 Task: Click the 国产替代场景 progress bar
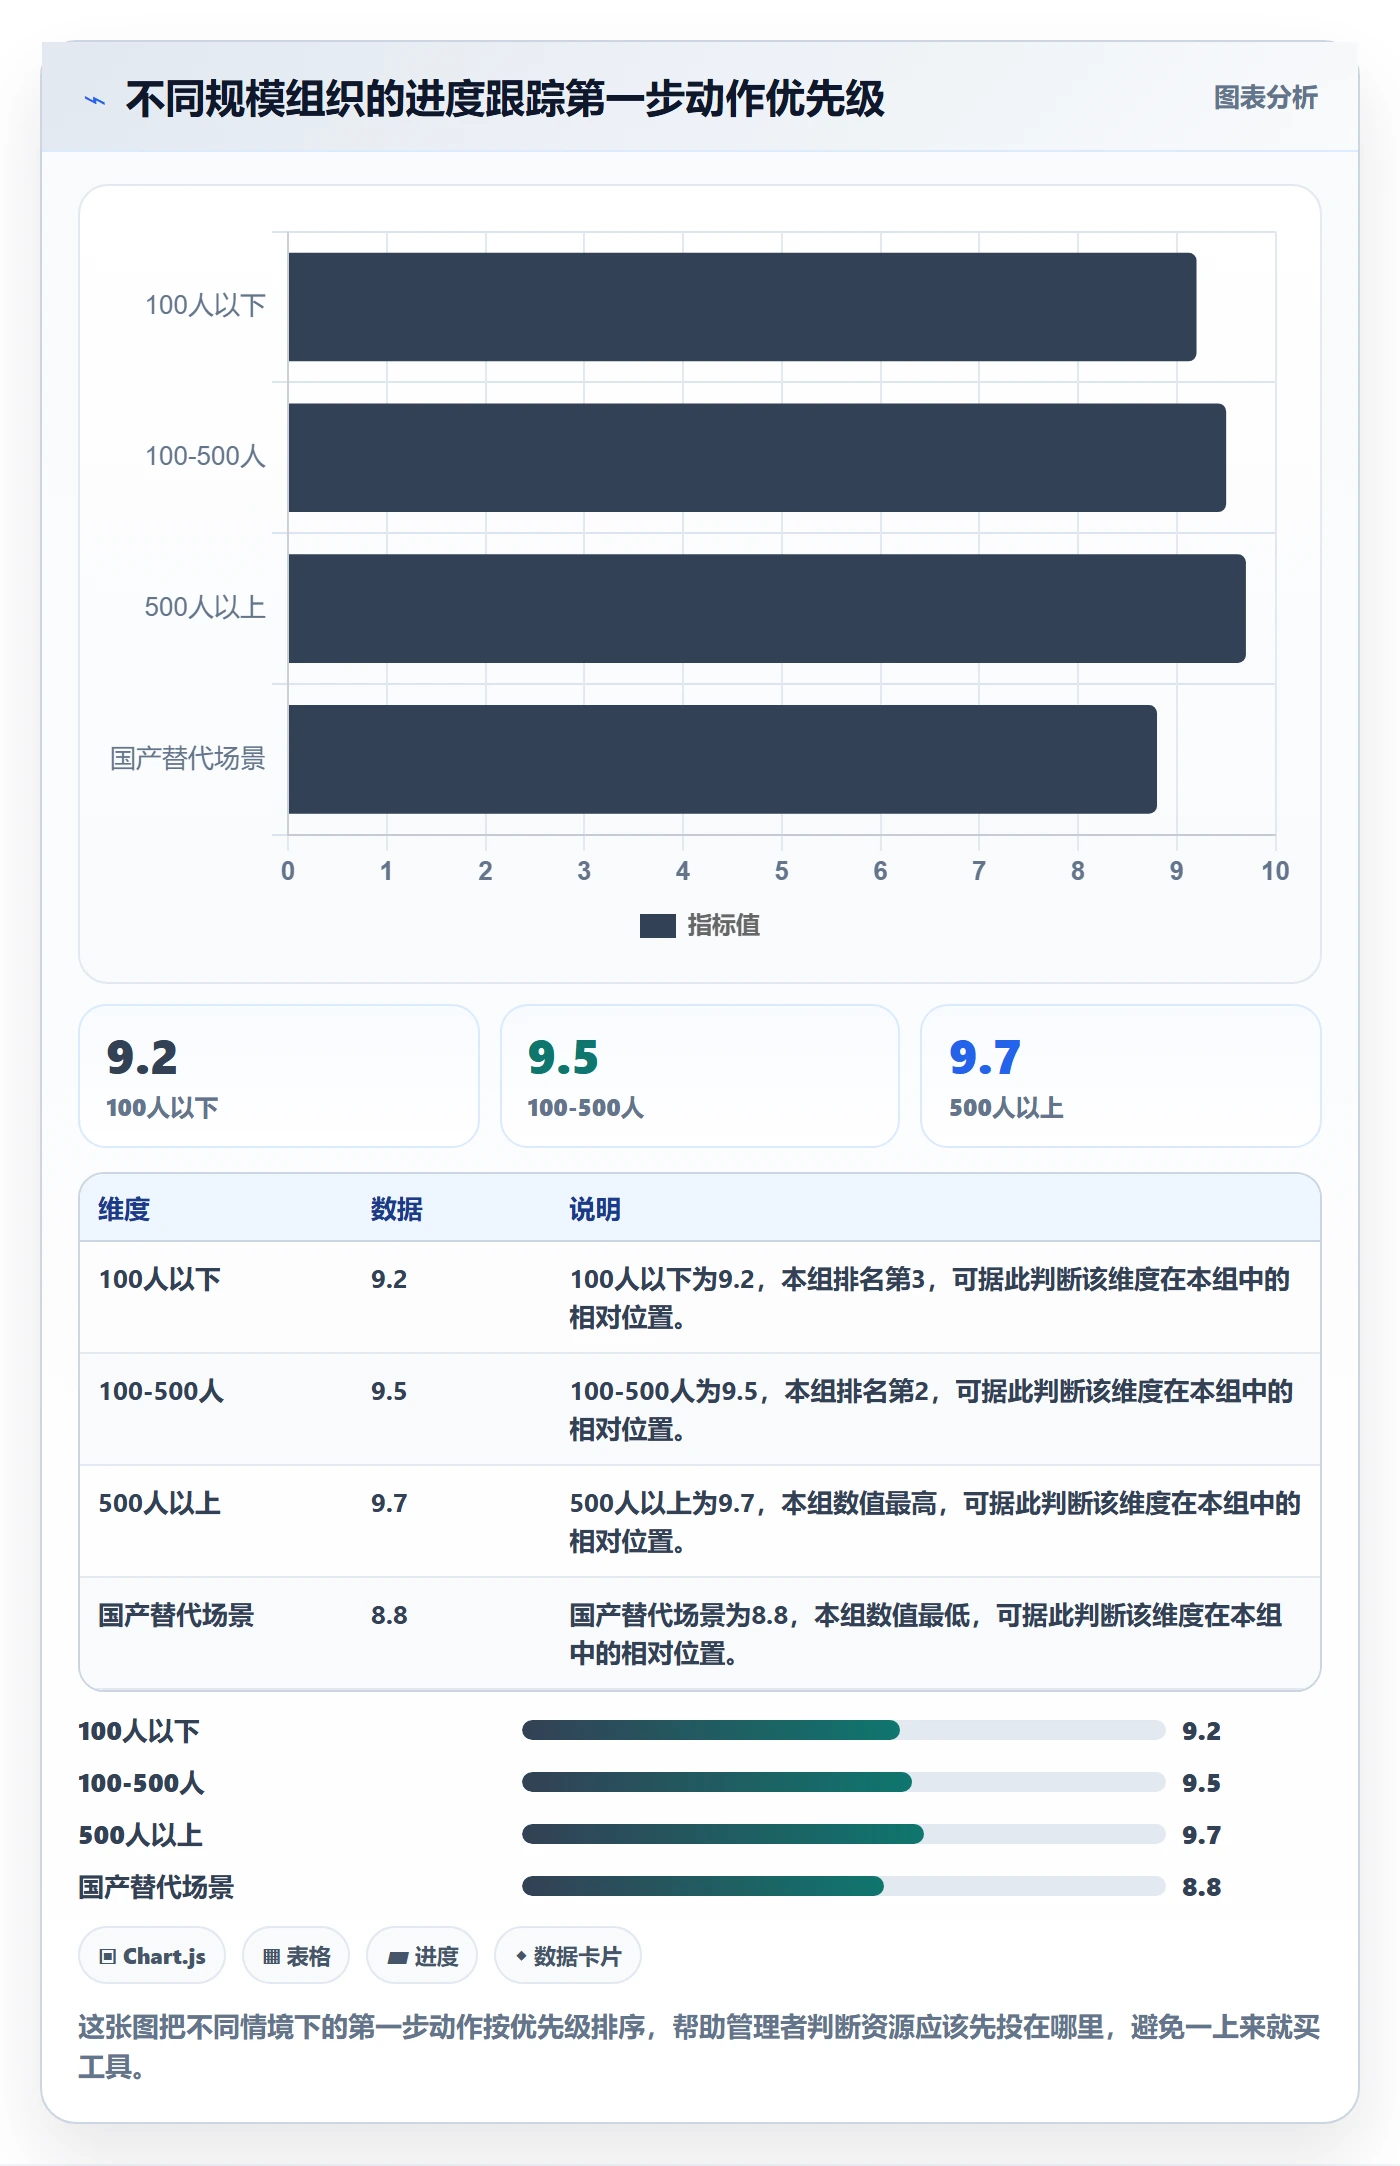(843, 1886)
